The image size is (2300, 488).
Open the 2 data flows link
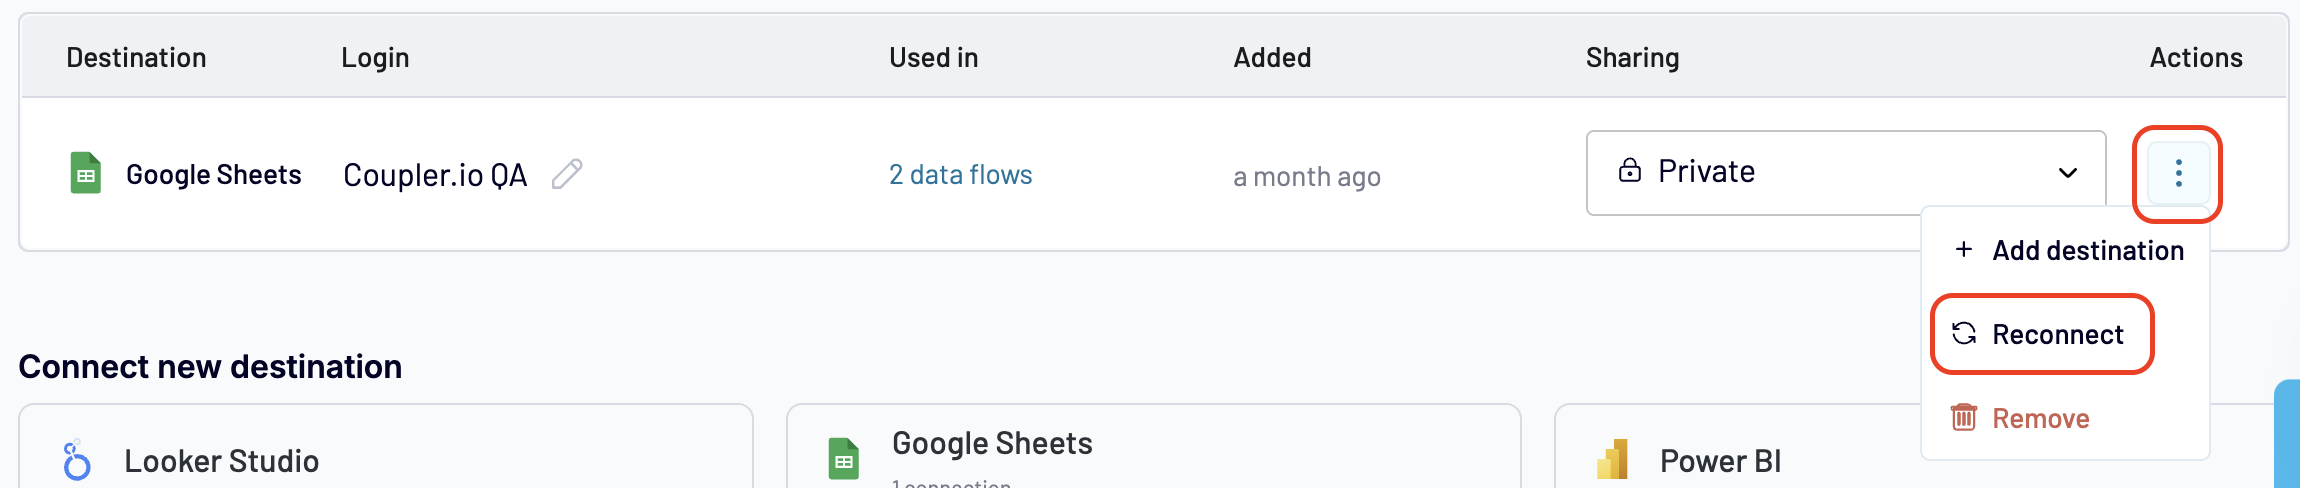coord(960,175)
